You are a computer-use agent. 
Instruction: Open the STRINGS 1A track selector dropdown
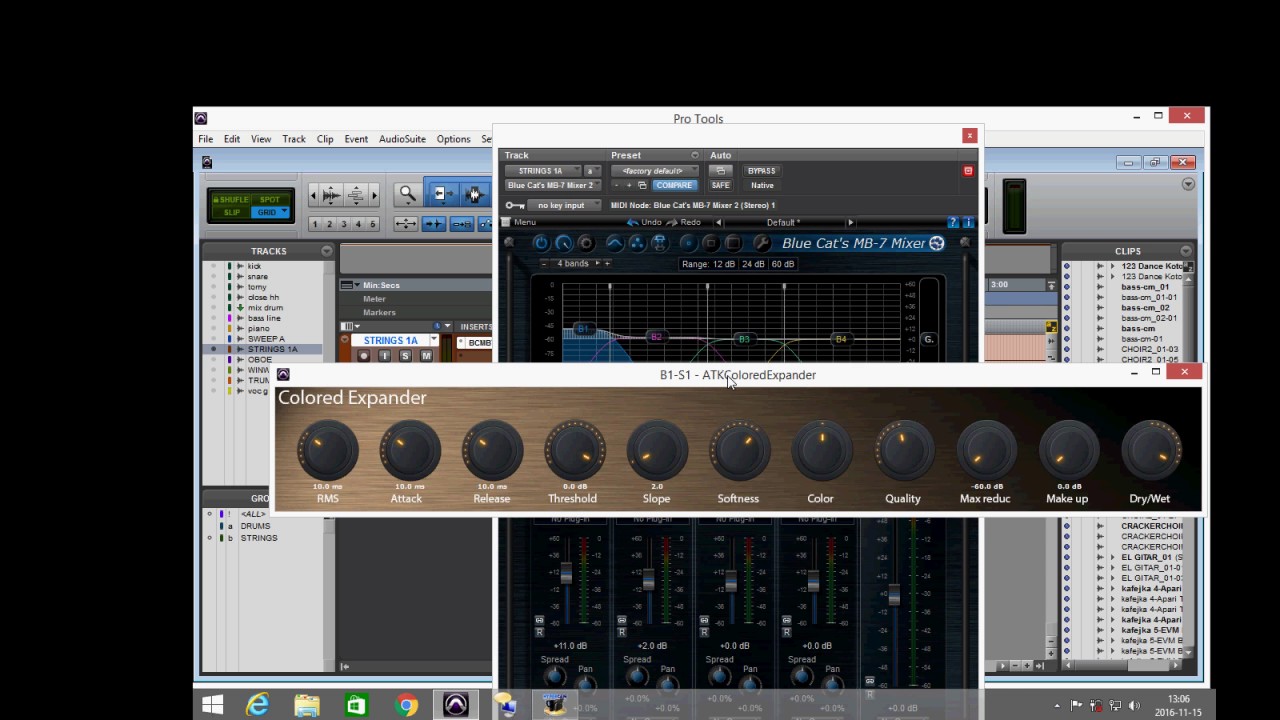pyautogui.click(x=541, y=171)
